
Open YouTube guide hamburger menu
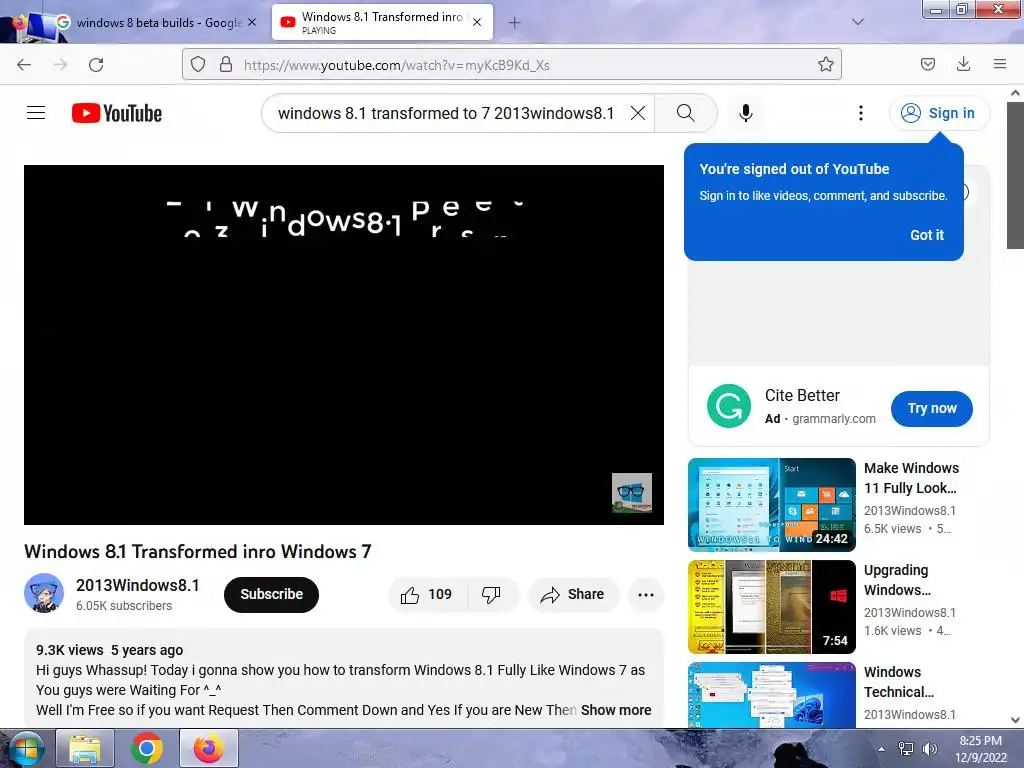[x=36, y=113]
